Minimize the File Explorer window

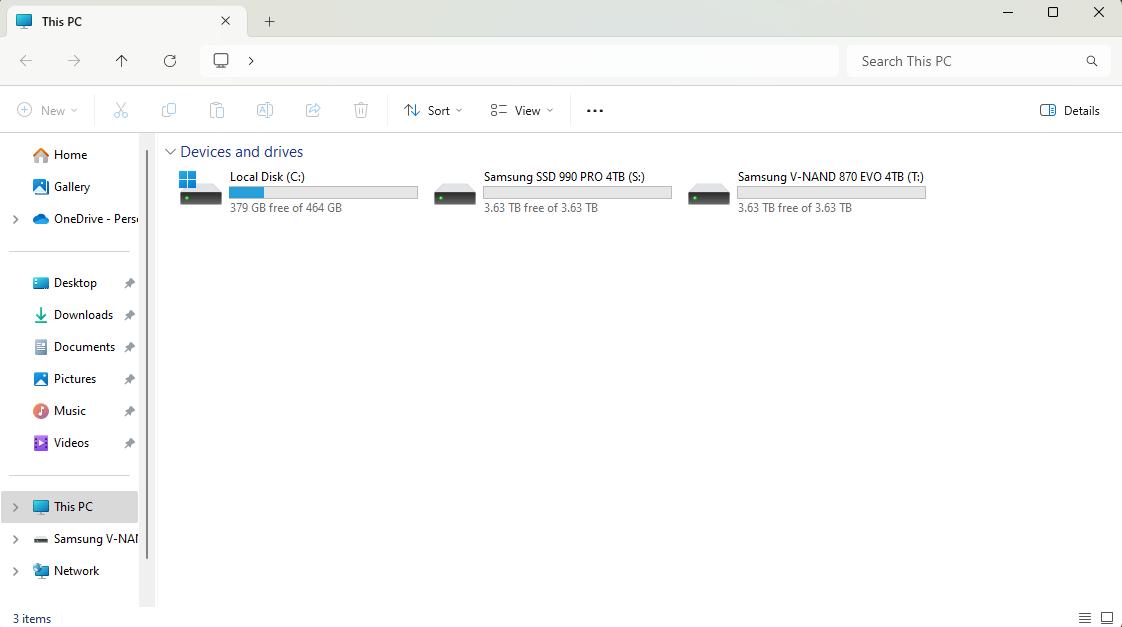pos(1008,12)
